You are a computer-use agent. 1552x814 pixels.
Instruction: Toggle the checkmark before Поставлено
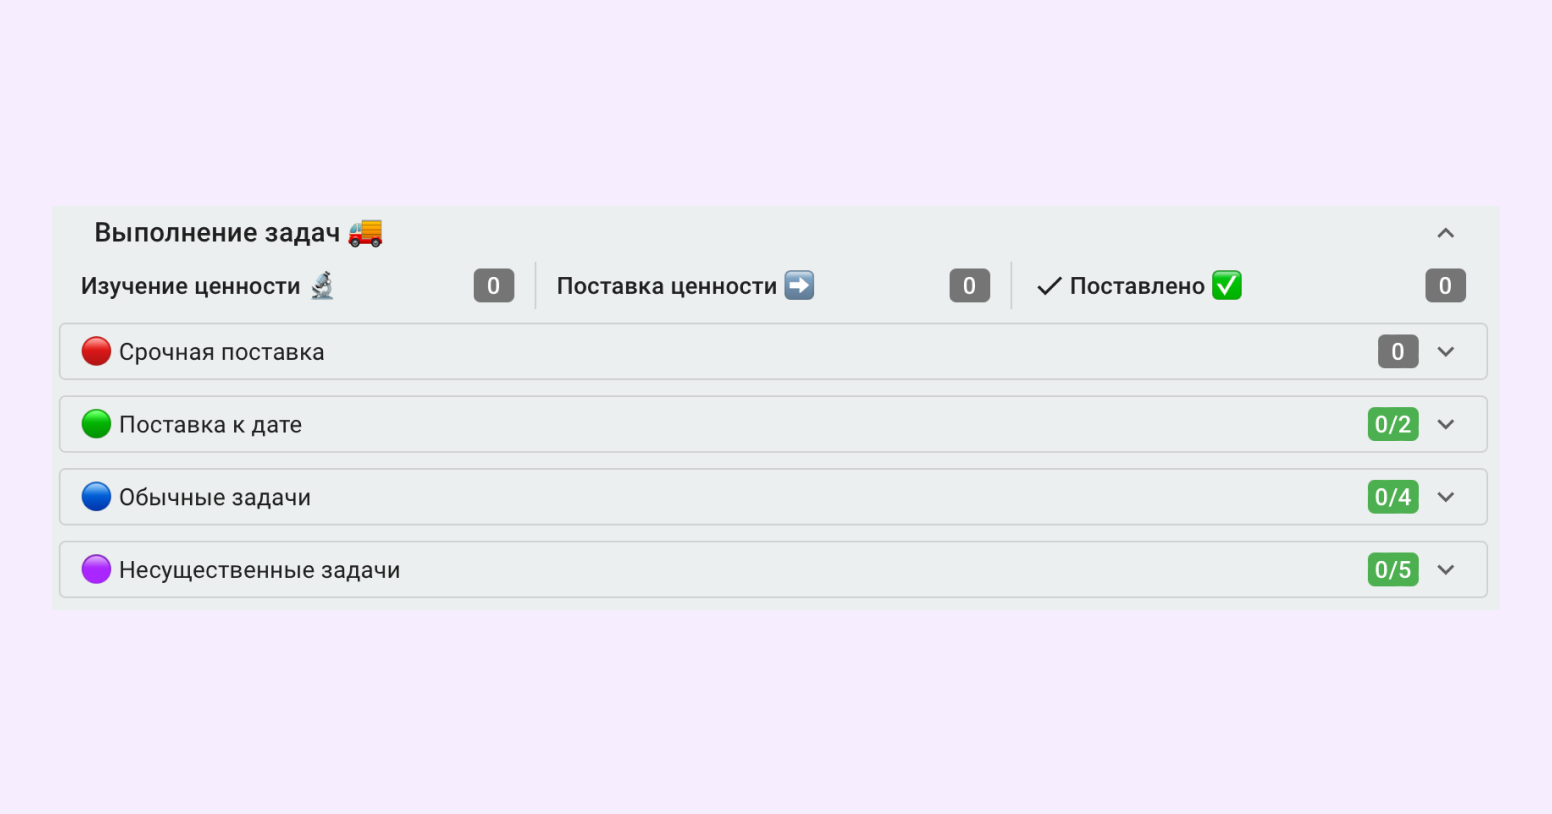point(1048,285)
